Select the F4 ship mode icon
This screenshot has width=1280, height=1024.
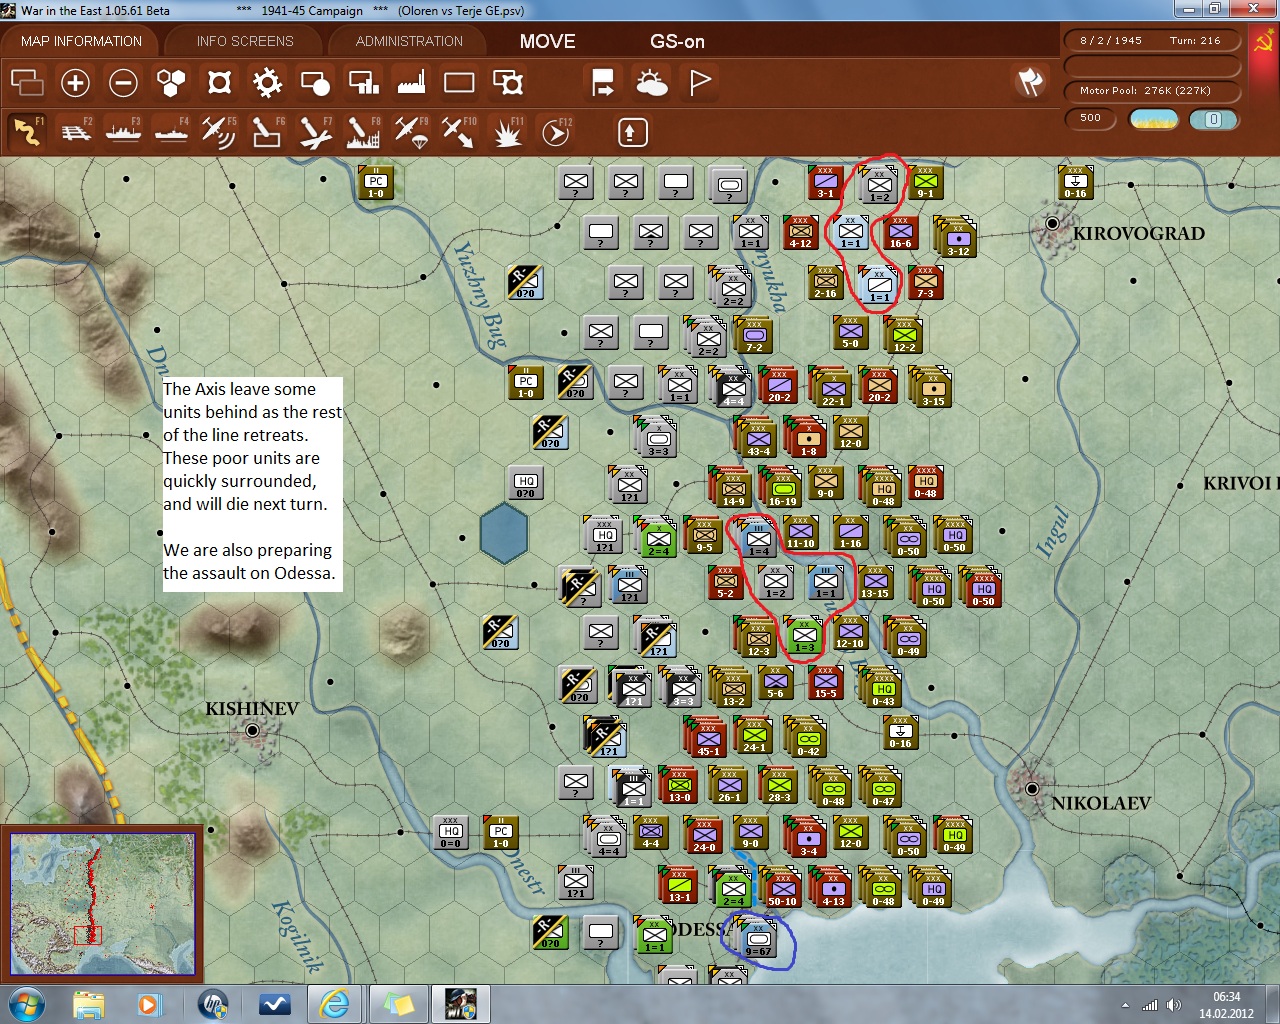[x=171, y=131]
